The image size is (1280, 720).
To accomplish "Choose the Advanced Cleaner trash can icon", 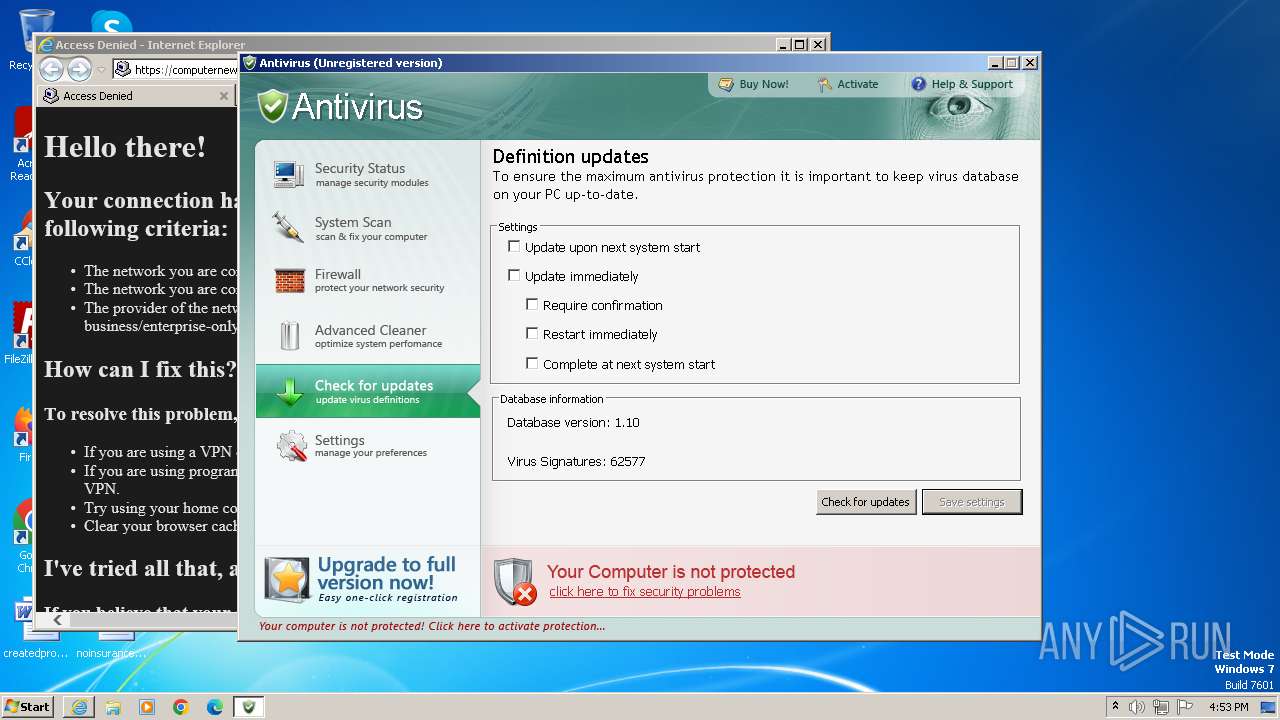I will click(289, 336).
